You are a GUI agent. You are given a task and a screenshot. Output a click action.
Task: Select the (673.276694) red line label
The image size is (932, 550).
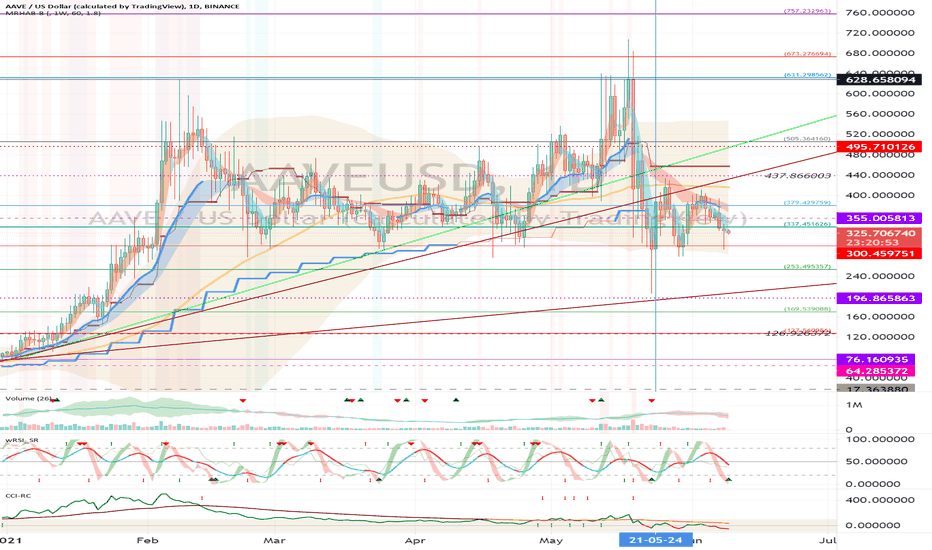point(807,54)
